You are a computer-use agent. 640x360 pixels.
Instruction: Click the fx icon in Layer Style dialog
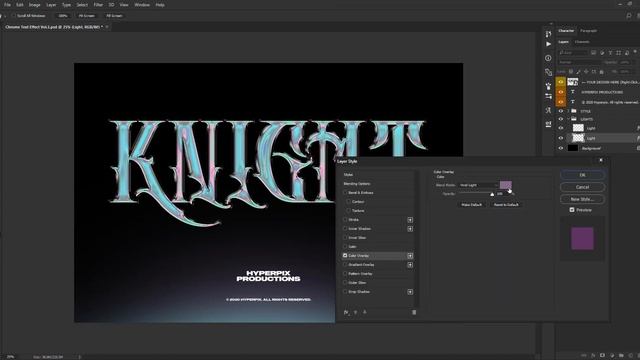pos(346,312)
